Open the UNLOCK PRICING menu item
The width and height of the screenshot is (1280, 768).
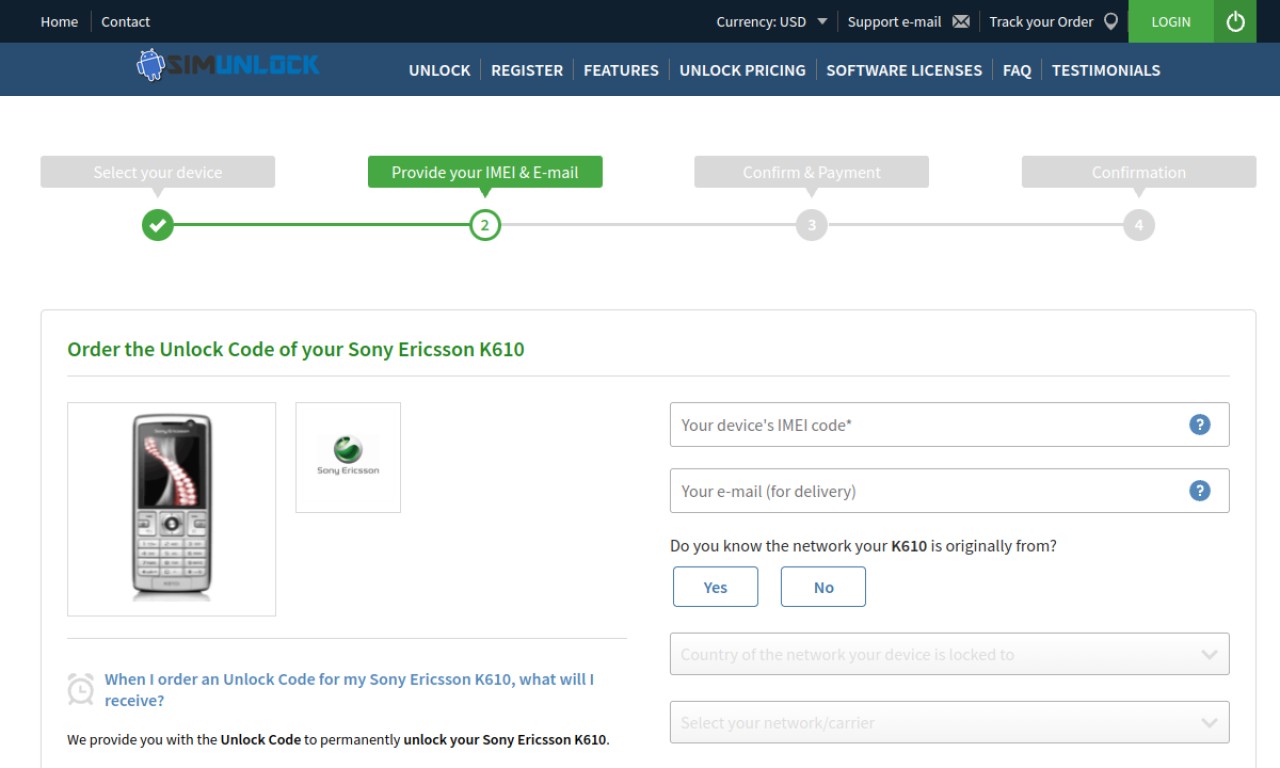tap(742, 70)
